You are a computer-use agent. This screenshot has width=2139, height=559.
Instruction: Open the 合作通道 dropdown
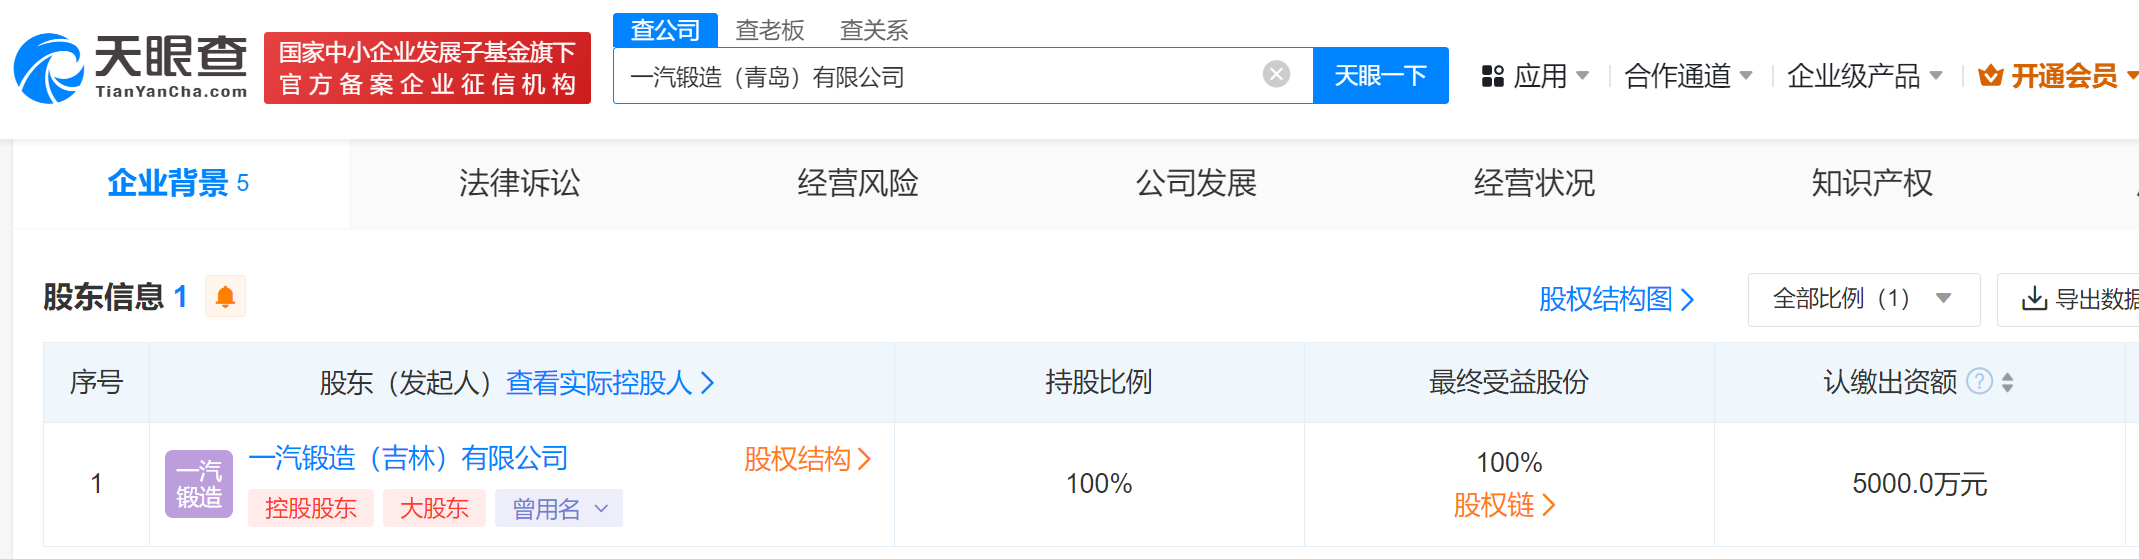coord(1688,76)
